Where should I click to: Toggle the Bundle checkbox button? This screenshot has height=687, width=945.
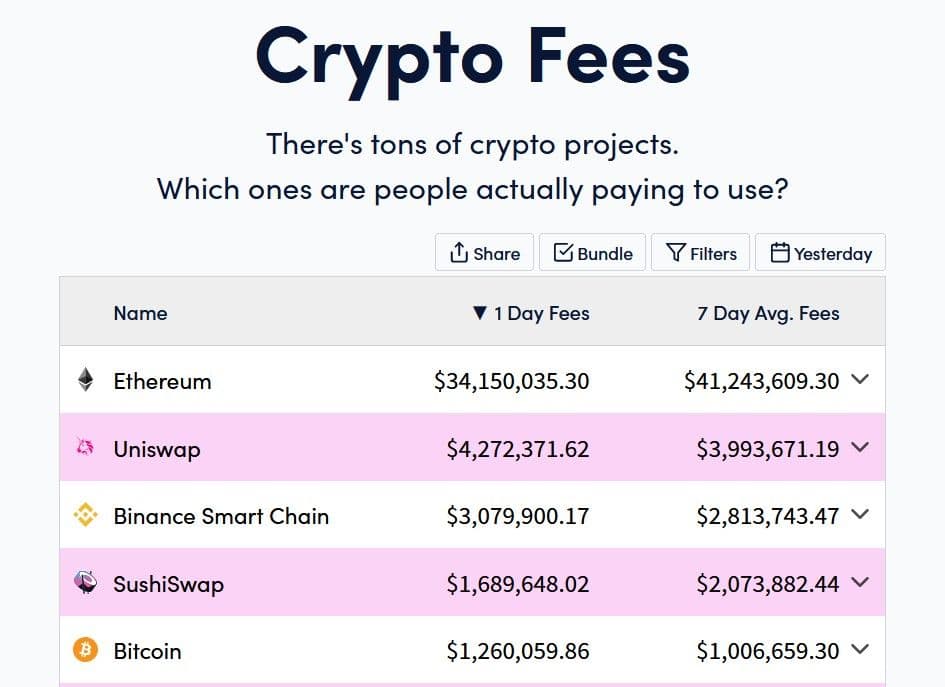coord(593,253)
